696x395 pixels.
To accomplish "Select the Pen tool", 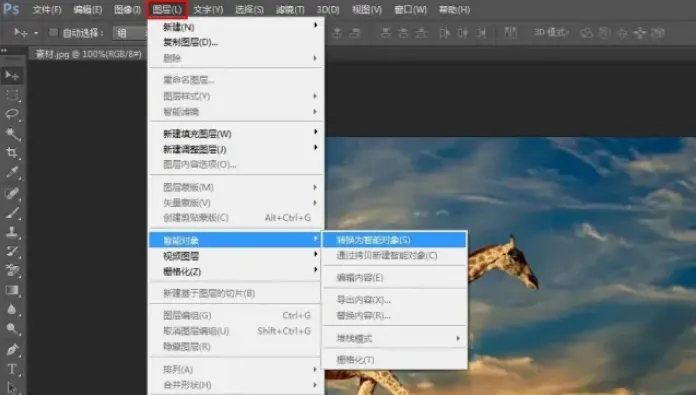I will 12,349.
